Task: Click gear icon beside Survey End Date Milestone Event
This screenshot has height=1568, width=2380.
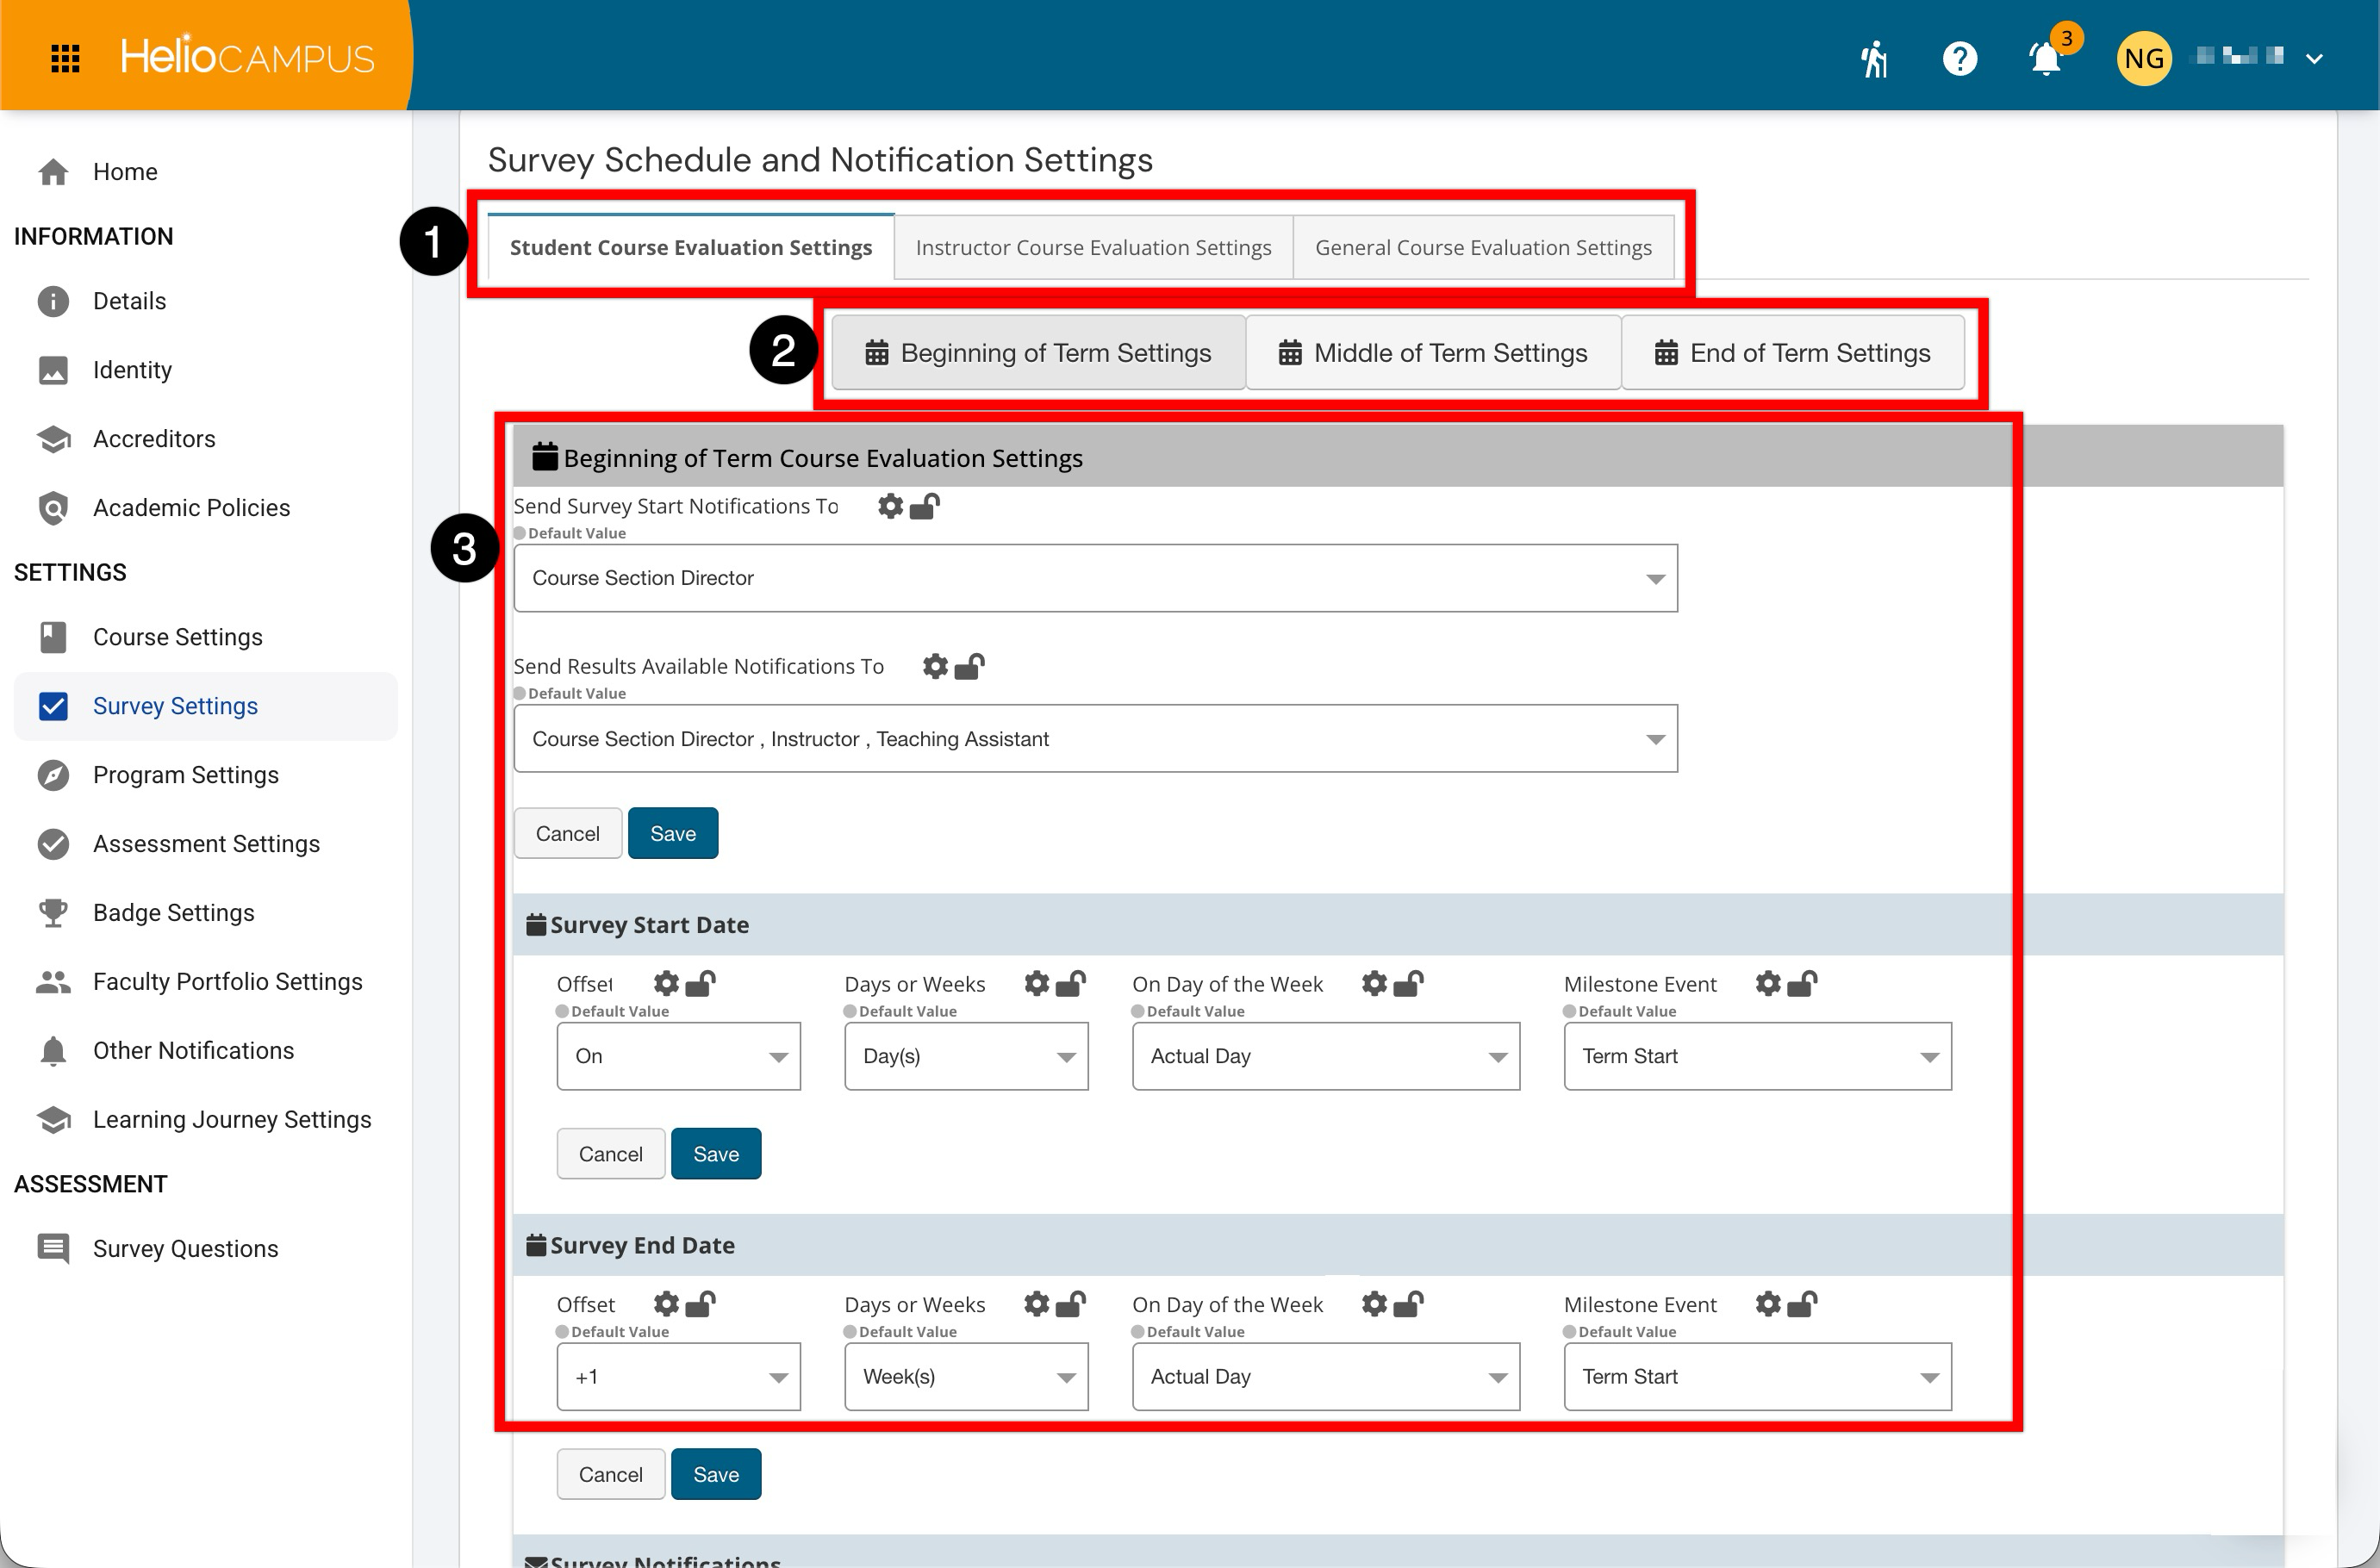Action: pyautogui.click(x=1768, y=1304)
